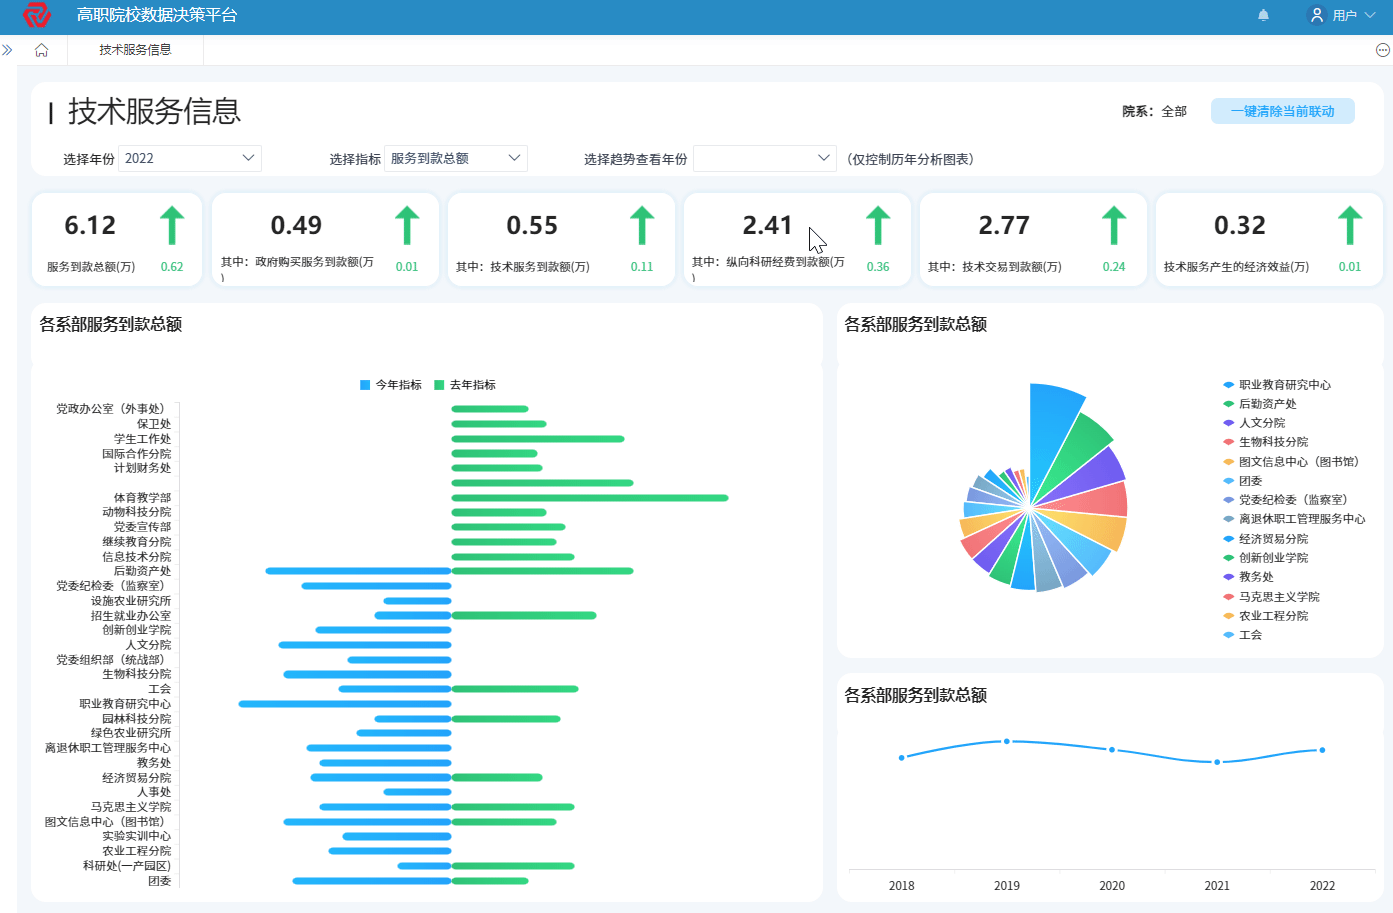The image size is (1393, 913).
Task: Switch to the 技术服务信息 tab
Action: tap(135, 50)
